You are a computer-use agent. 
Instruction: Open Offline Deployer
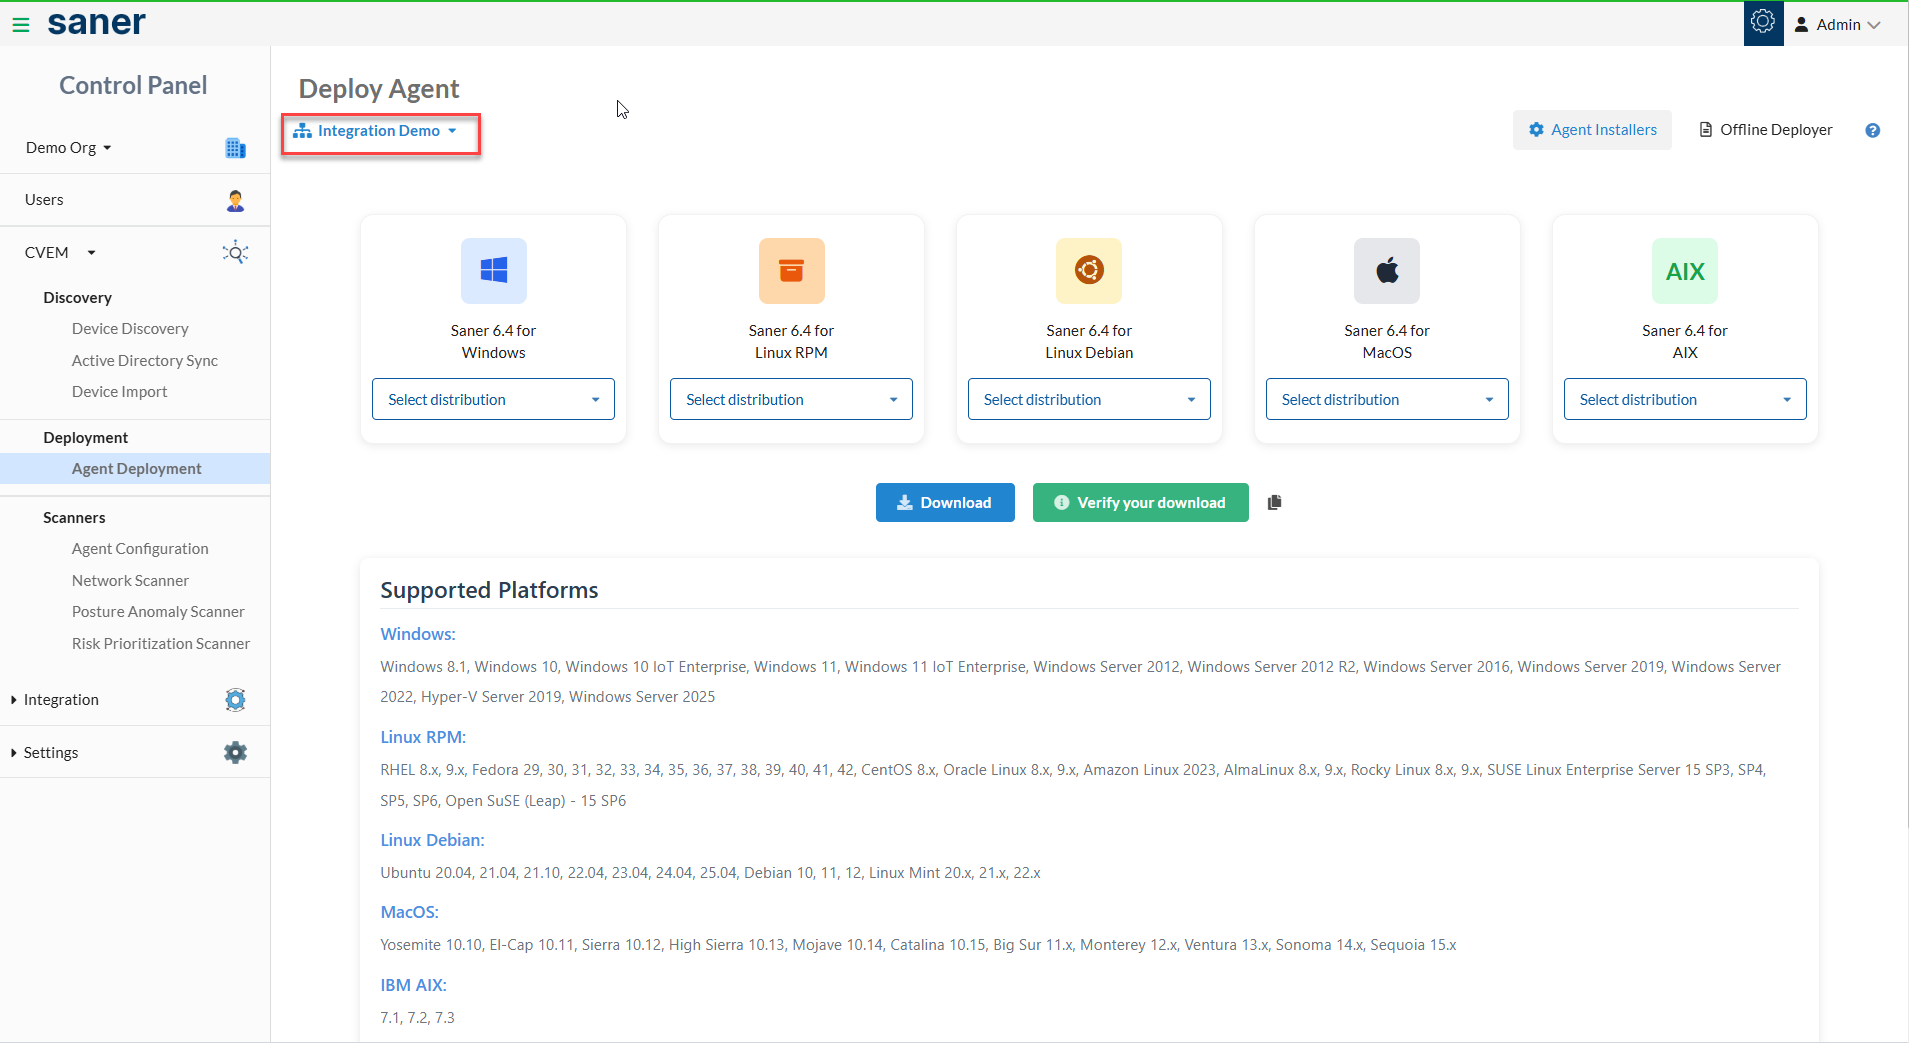point(1766,130)
